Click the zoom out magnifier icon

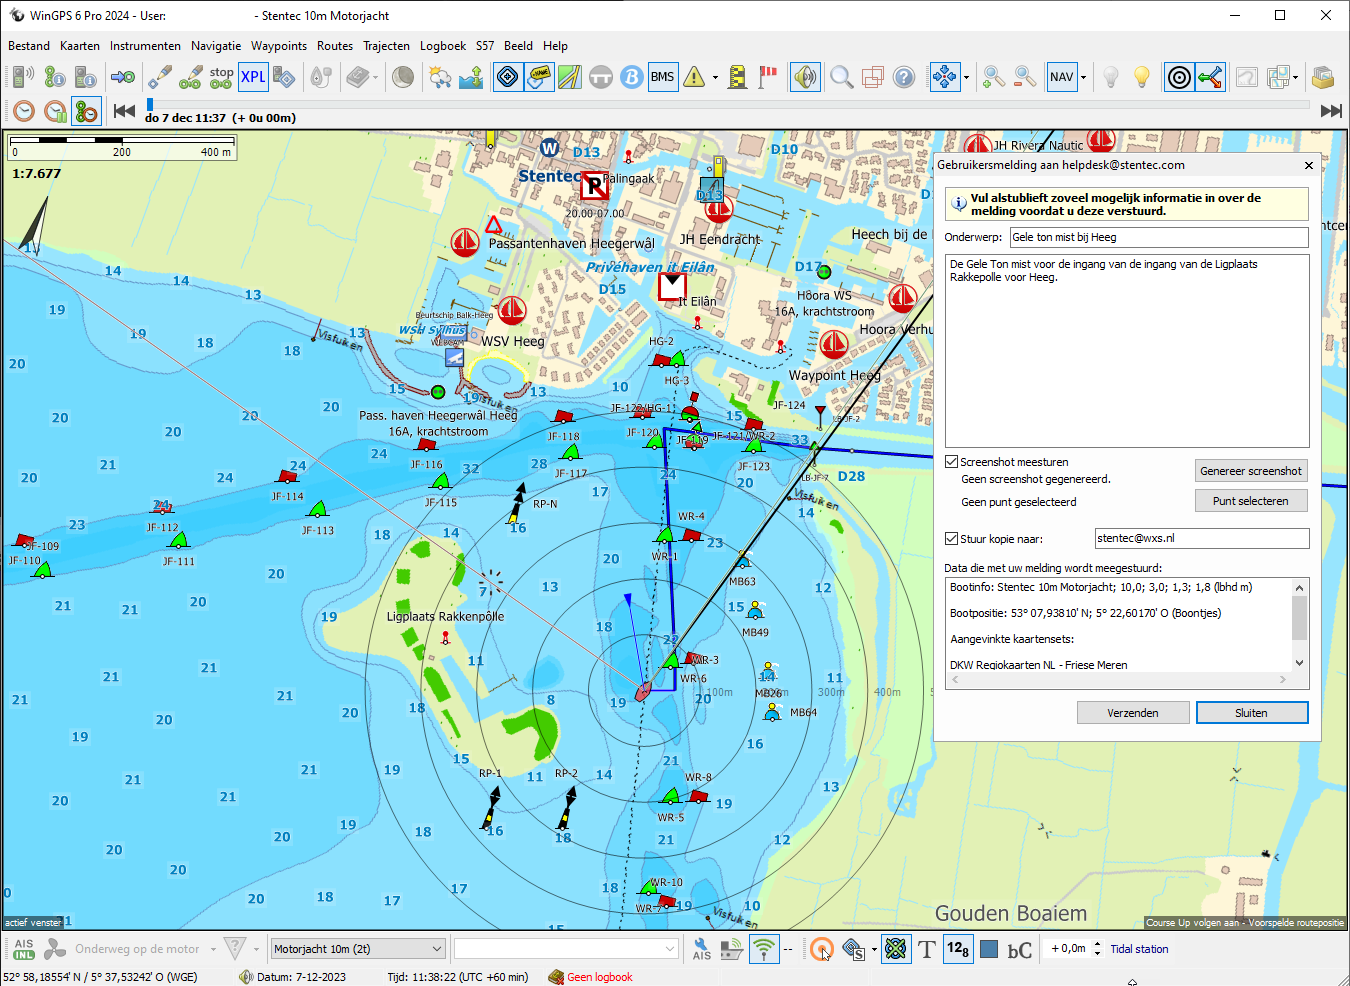point(1025,77)
